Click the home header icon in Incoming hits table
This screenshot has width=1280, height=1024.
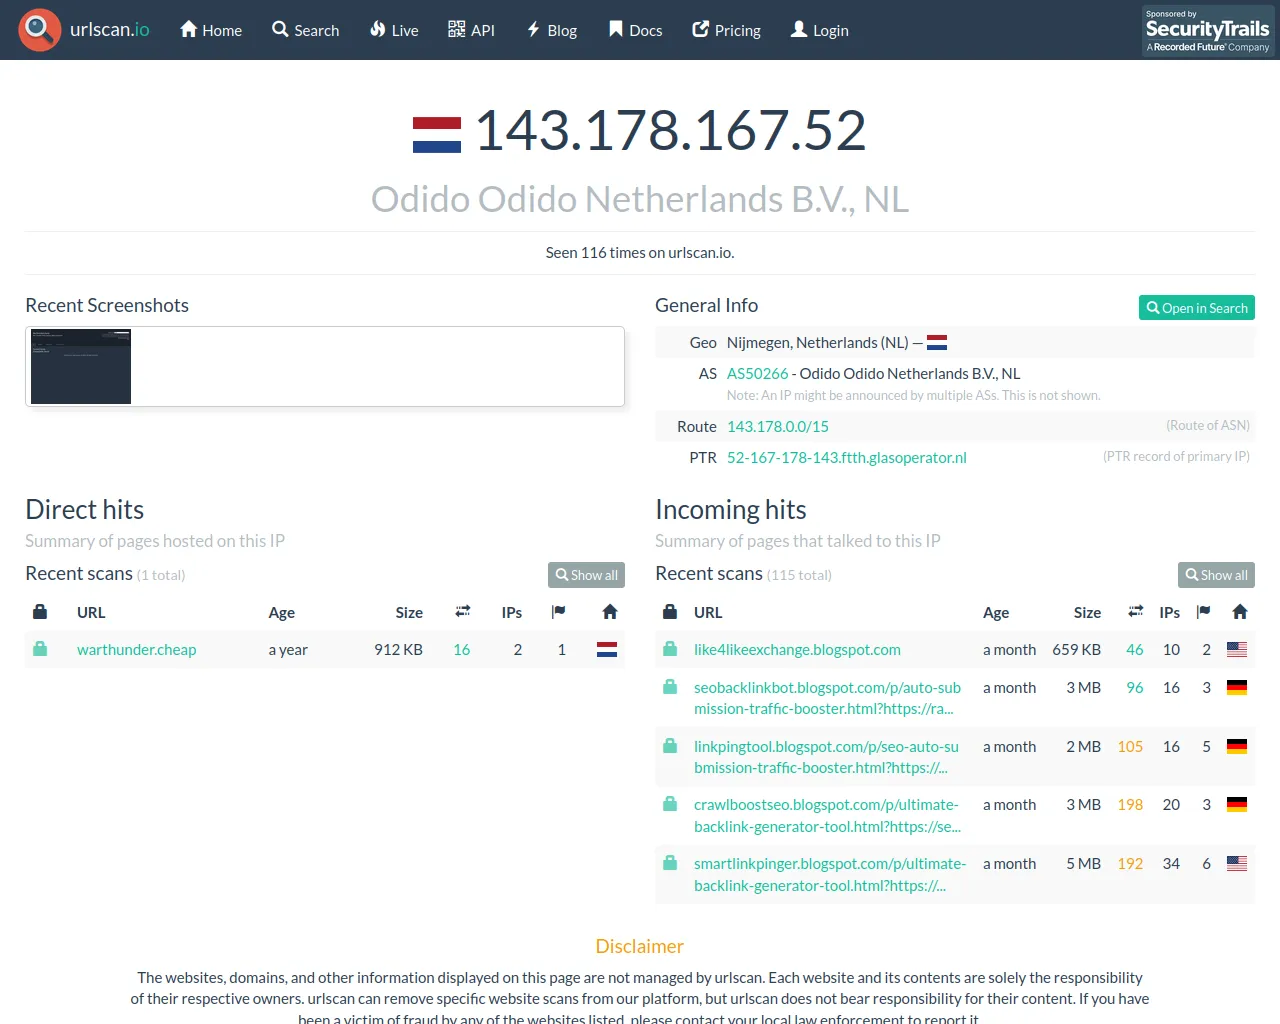[1240, 612]
